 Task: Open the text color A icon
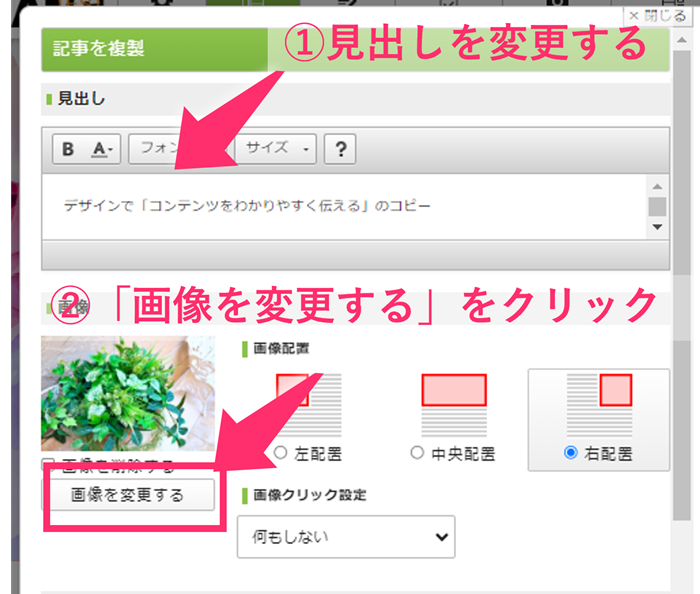pos(102,149)
